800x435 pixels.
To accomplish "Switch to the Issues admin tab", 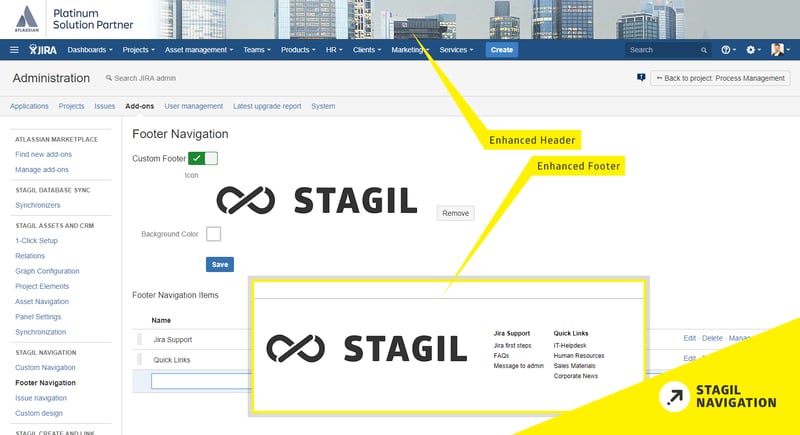I will pos(105,106).
